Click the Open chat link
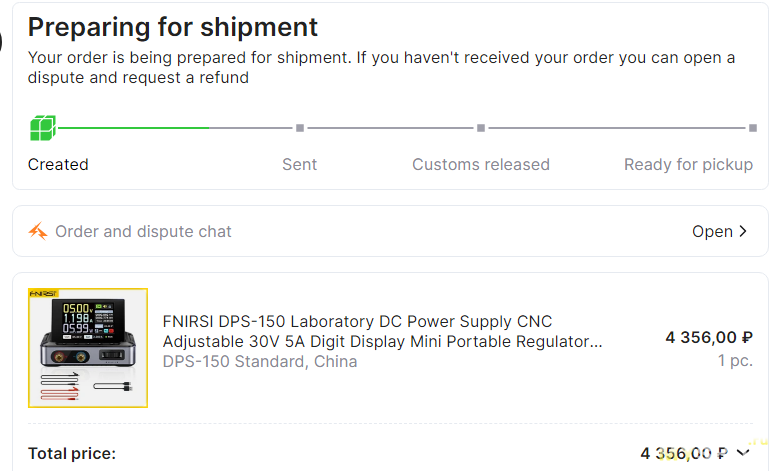 click(719, 231)
